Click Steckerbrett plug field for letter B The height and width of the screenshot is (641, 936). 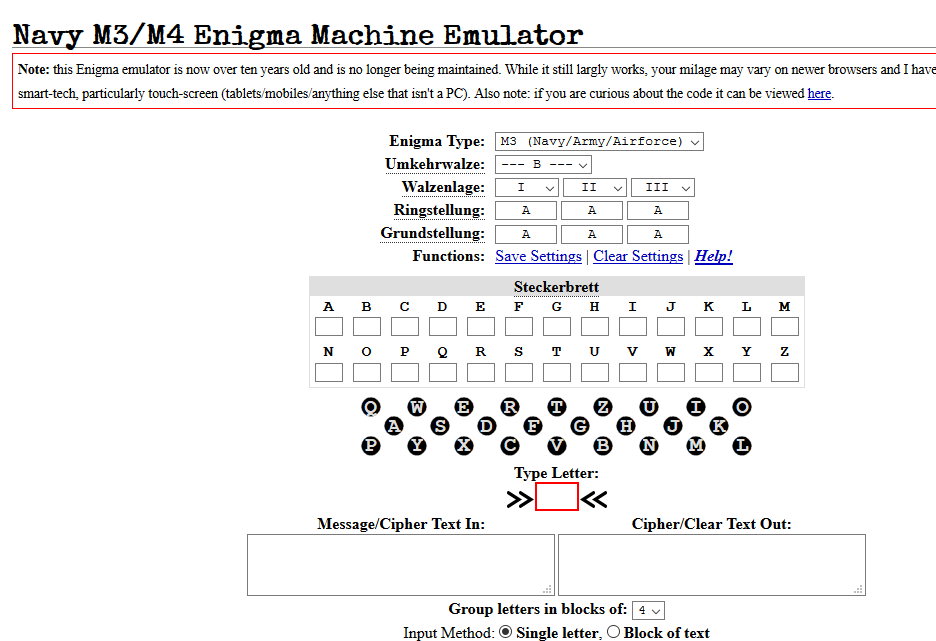tap(367, 326)
